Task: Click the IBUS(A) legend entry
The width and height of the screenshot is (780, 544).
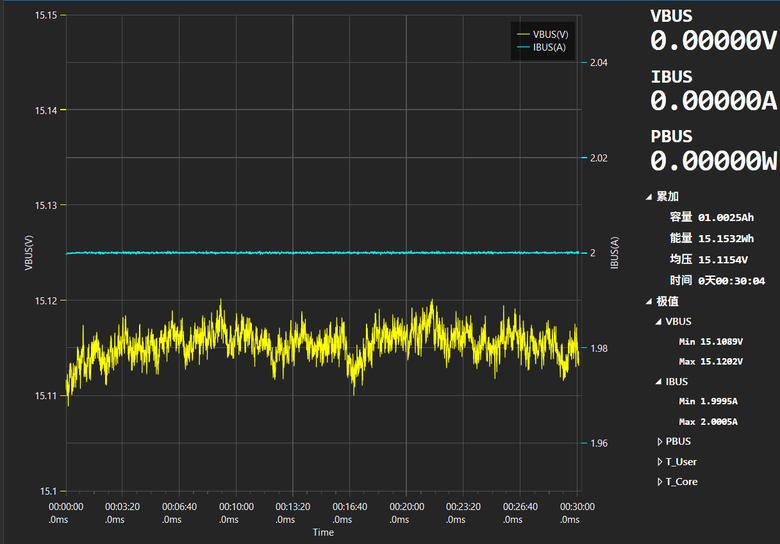Action: click(x=542, y=47)
